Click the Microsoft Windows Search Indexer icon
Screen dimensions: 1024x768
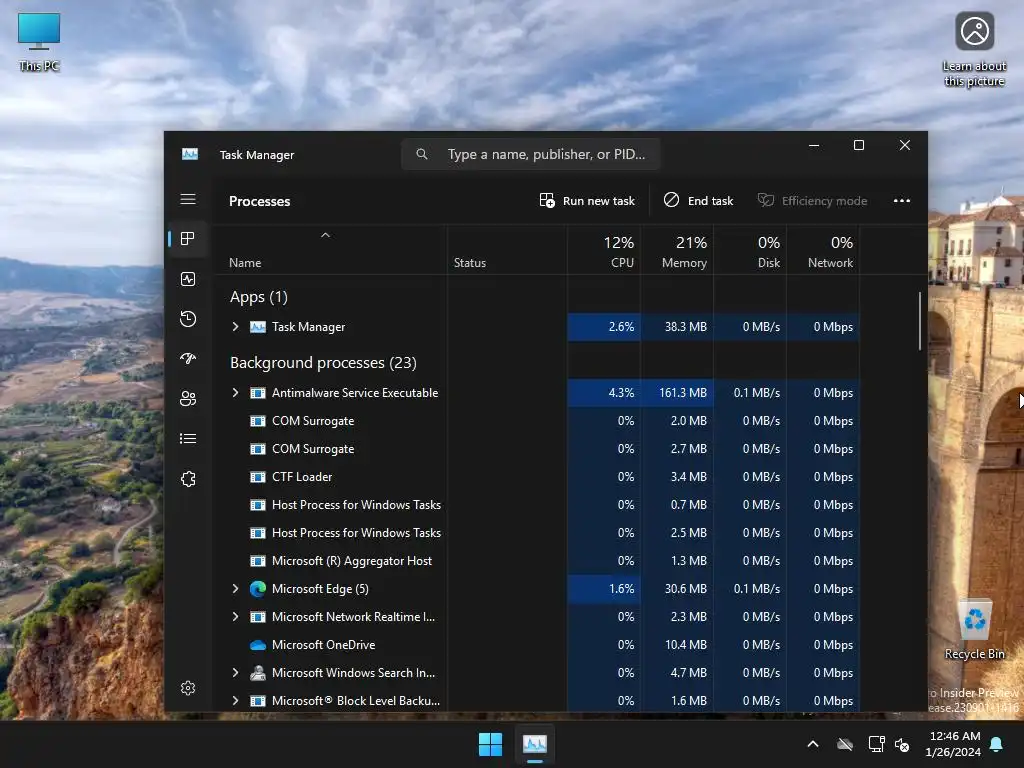tap(258, 673)
